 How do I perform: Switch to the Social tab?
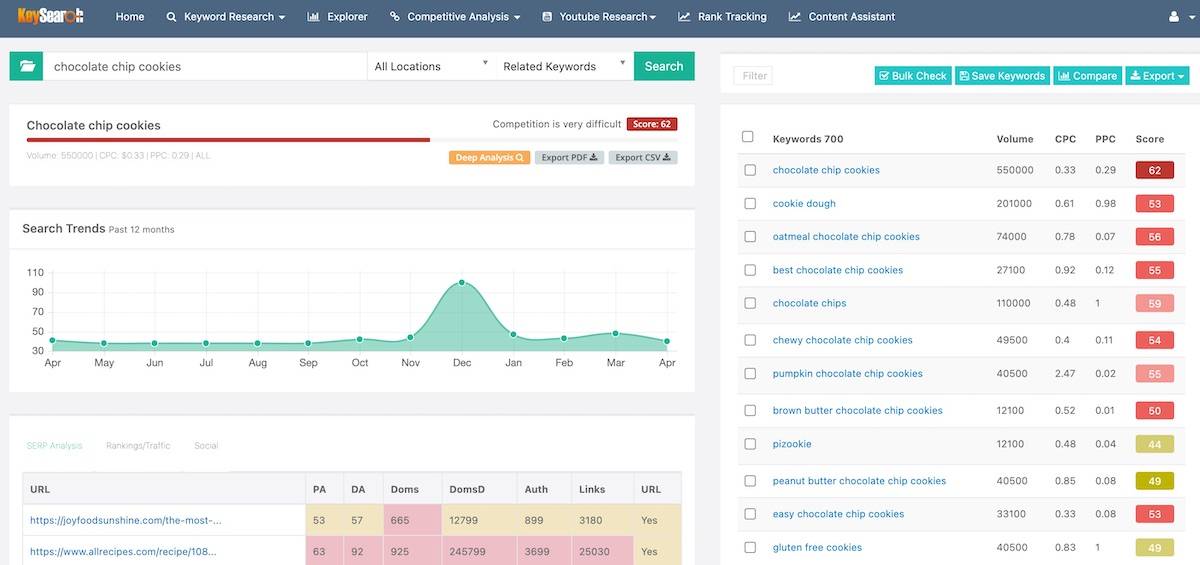[206, 446]
